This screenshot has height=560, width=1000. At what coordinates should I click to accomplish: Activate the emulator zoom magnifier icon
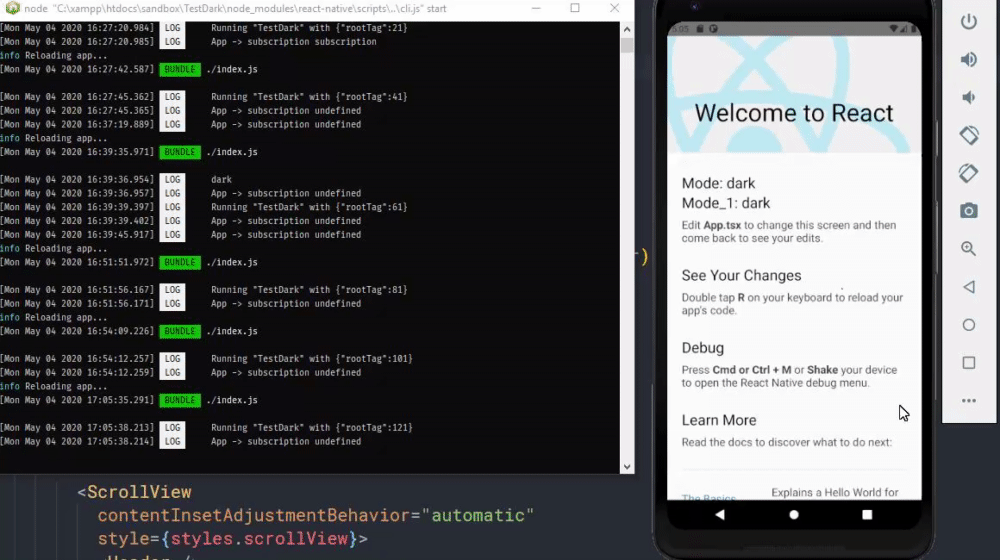pyautogui.click(x=968, y=249)
